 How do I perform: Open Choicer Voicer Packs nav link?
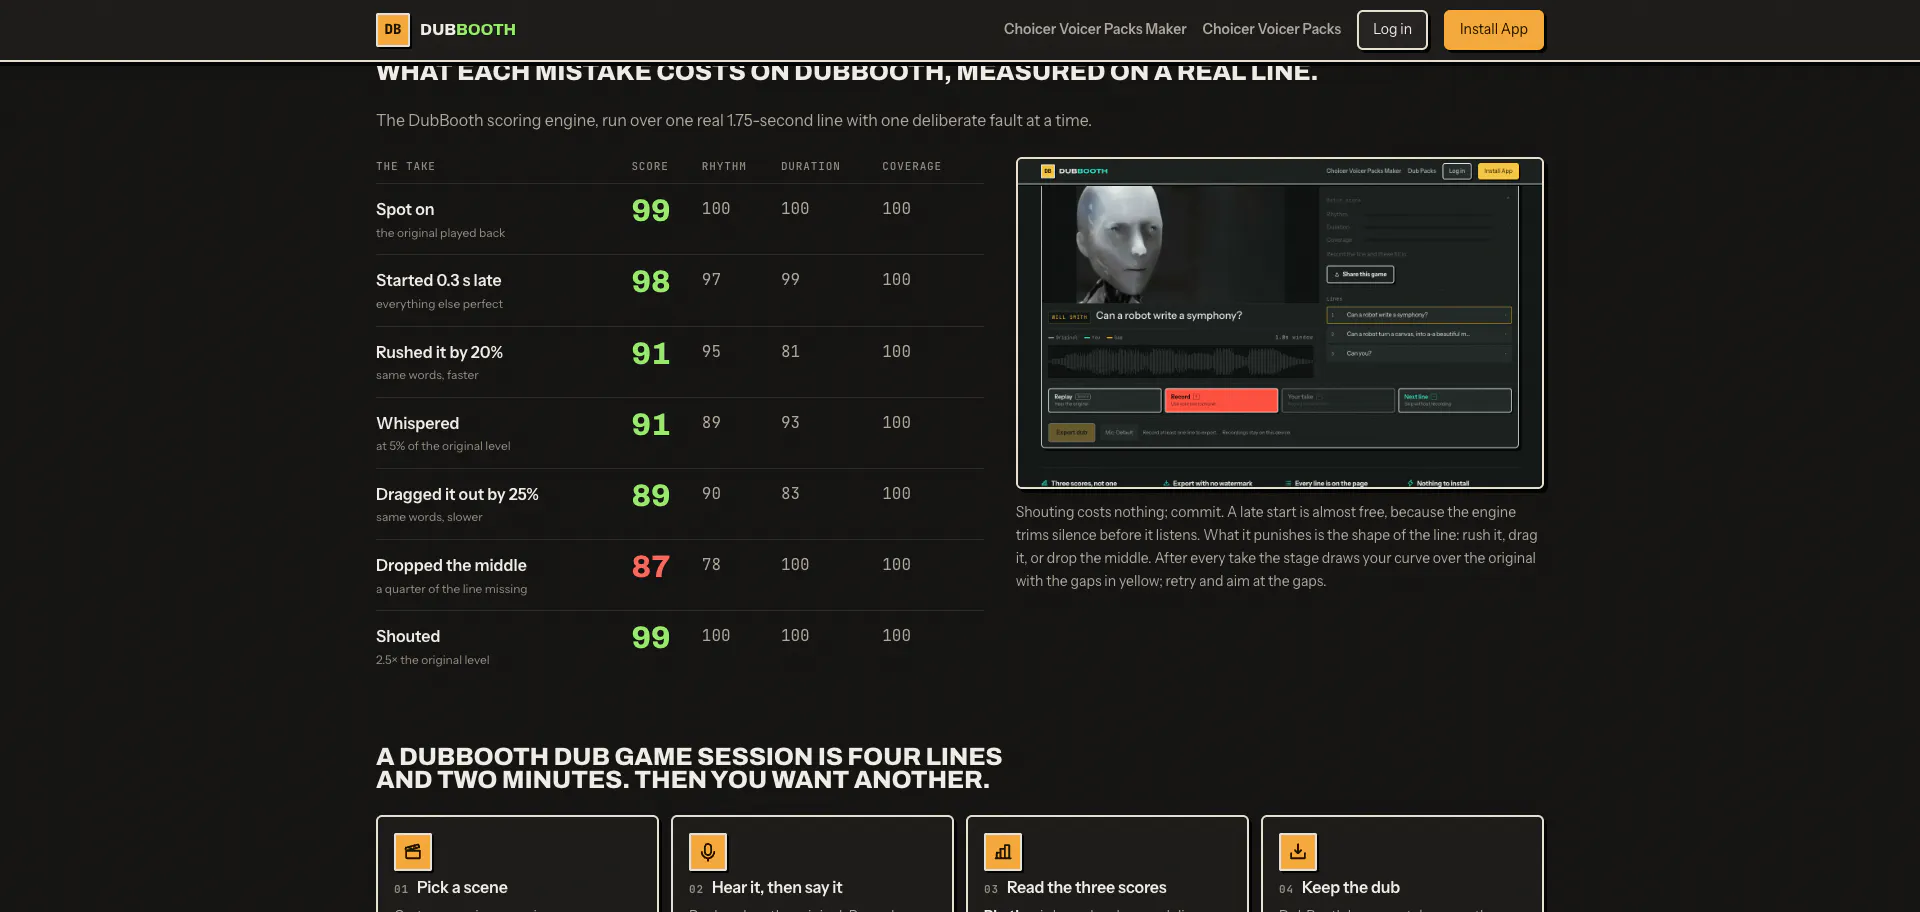click(x=1272, y=29)
